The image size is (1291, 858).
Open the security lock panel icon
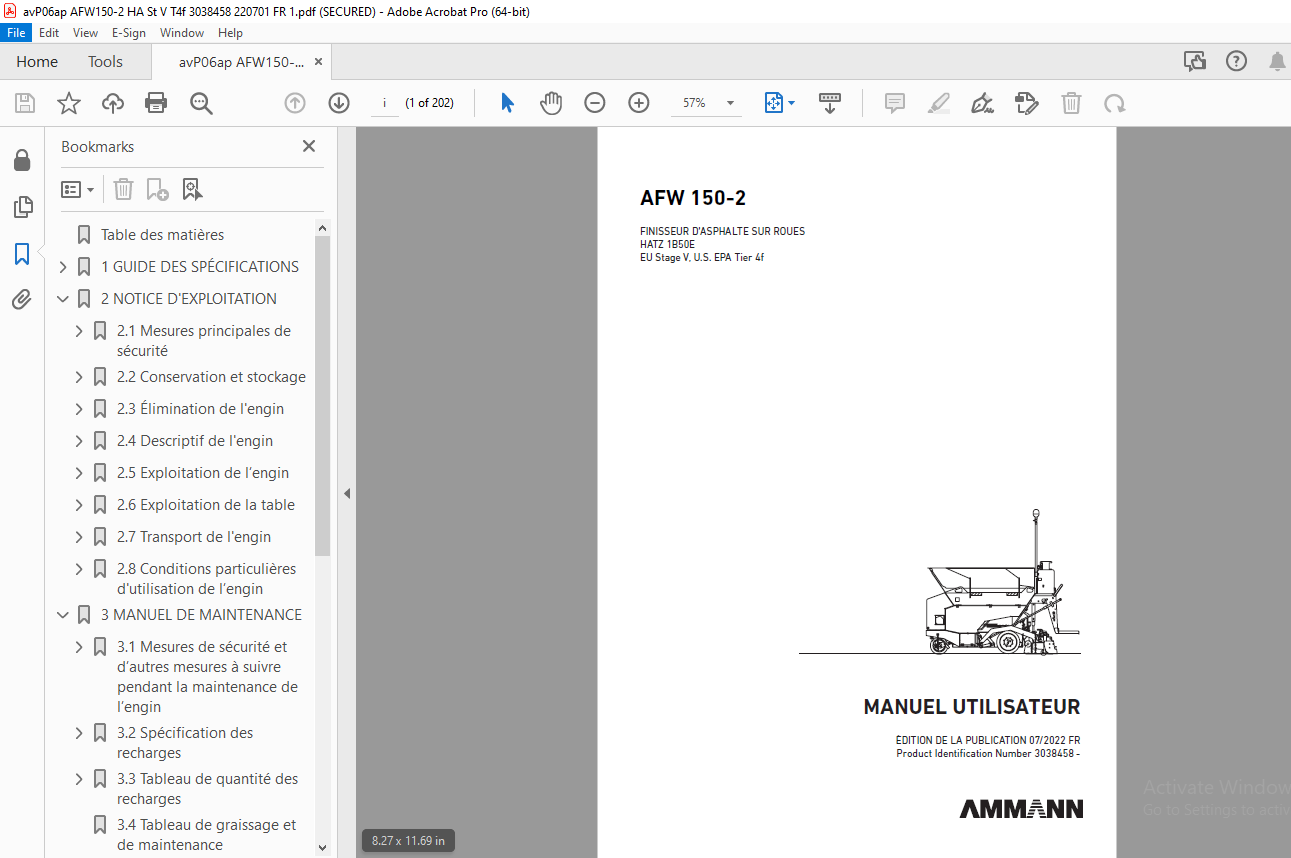coord(22,161)
